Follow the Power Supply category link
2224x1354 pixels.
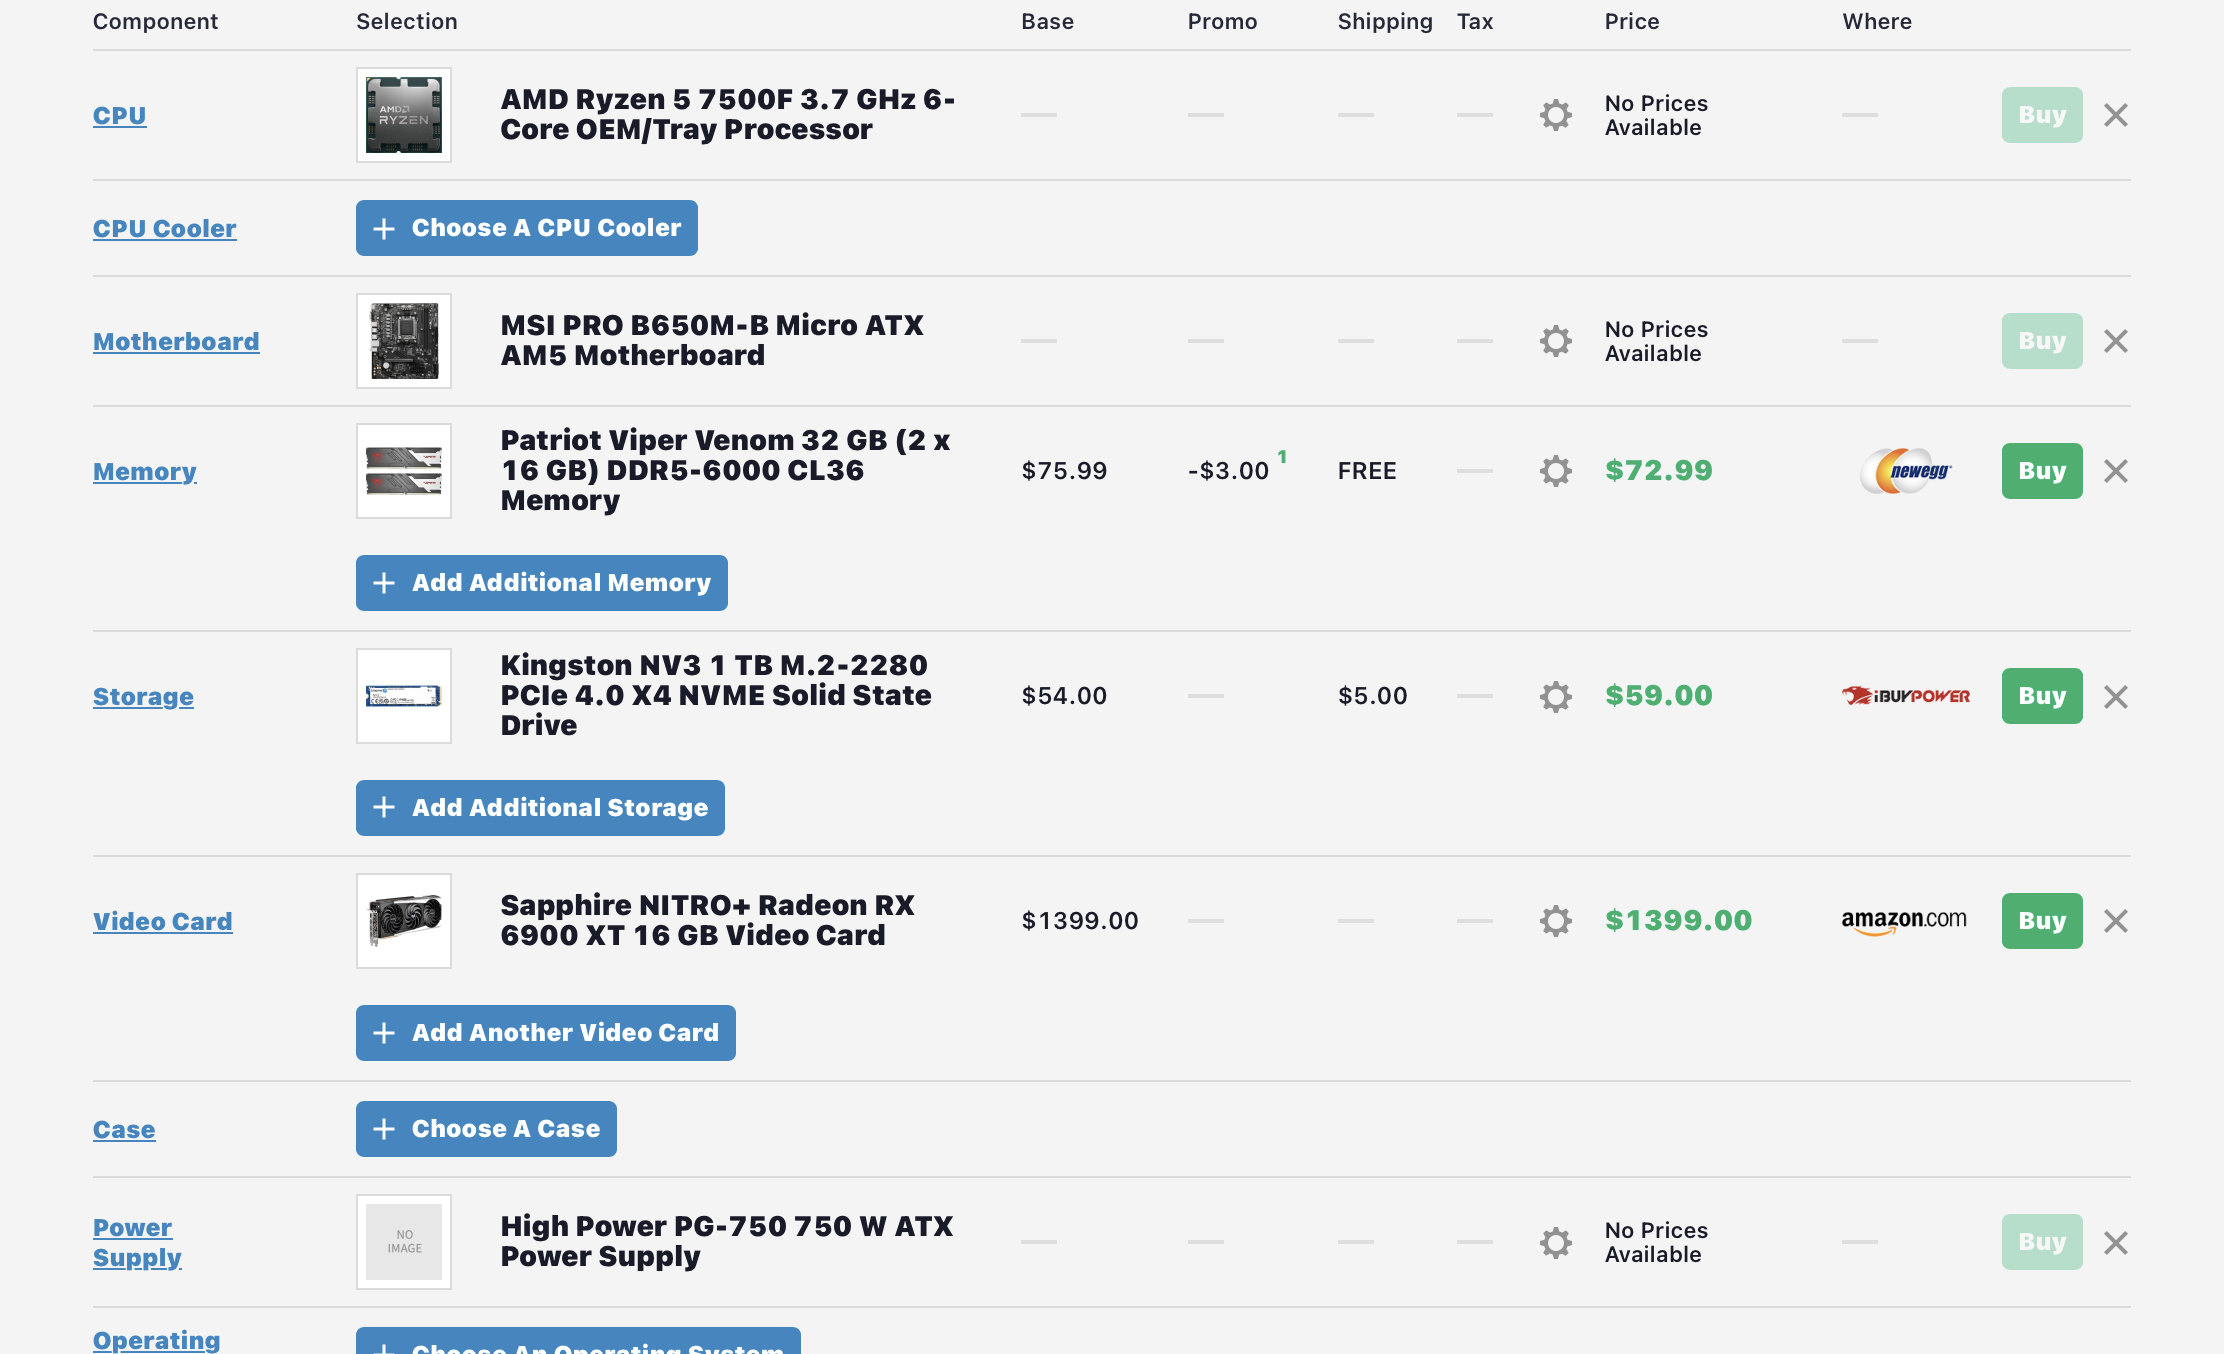[x=137, y=1242]
